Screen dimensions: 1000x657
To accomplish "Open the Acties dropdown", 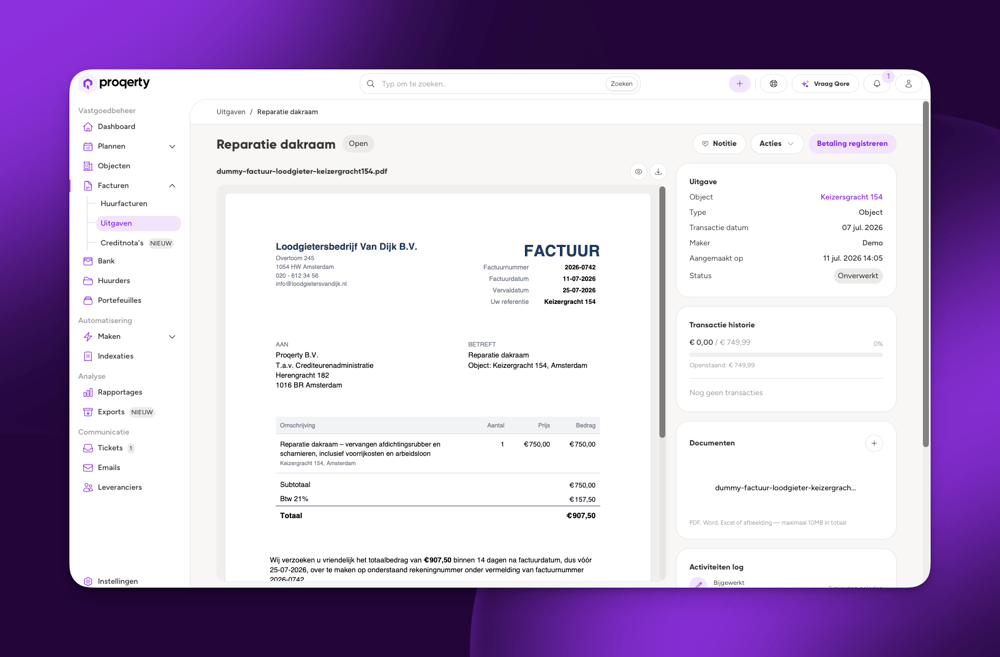I will coord(776,144).
